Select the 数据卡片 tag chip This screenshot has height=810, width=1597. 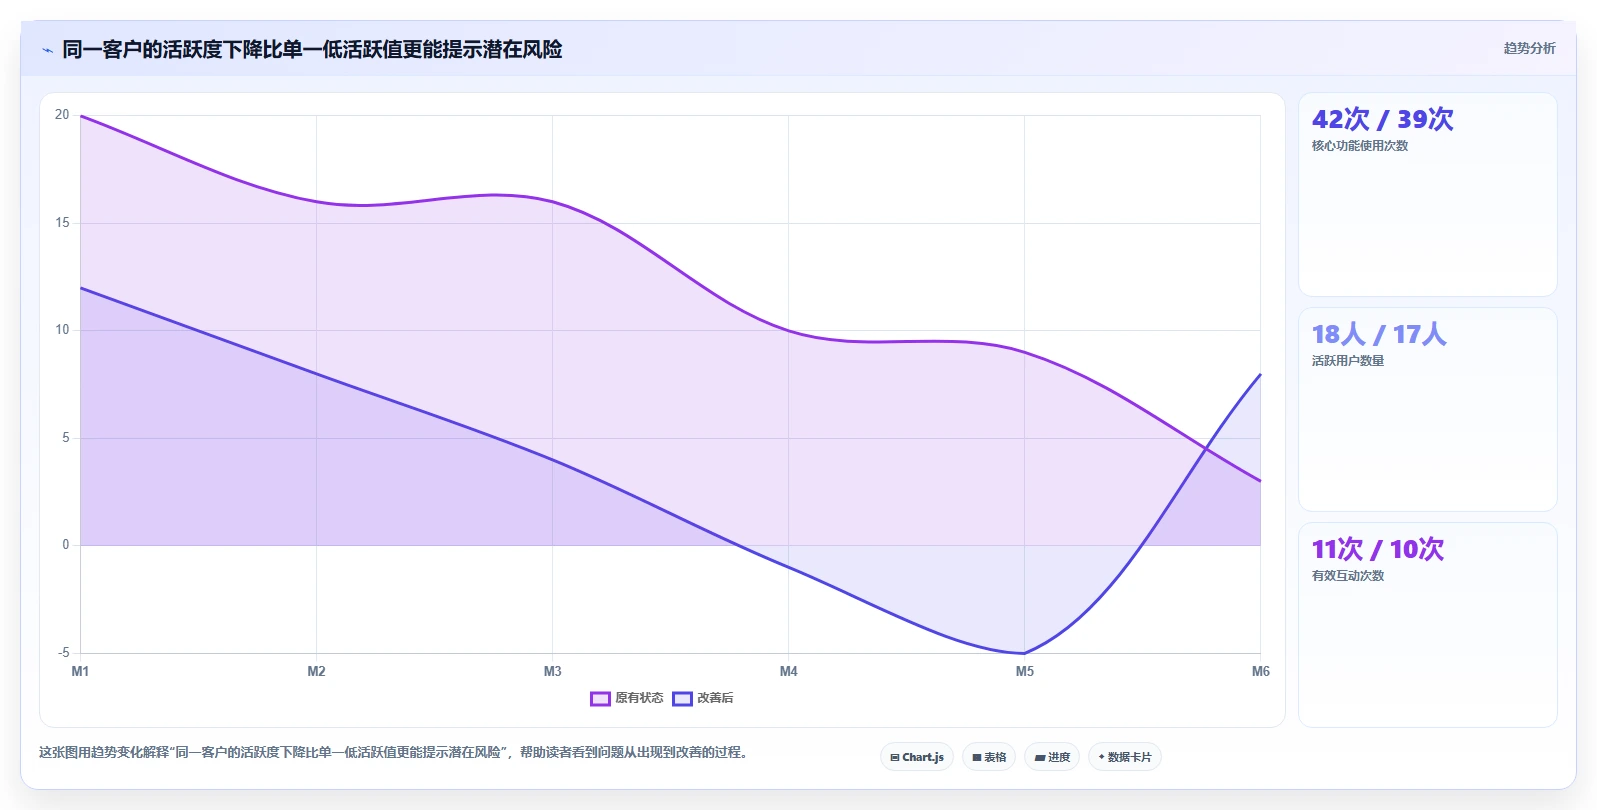point(1125,757)
